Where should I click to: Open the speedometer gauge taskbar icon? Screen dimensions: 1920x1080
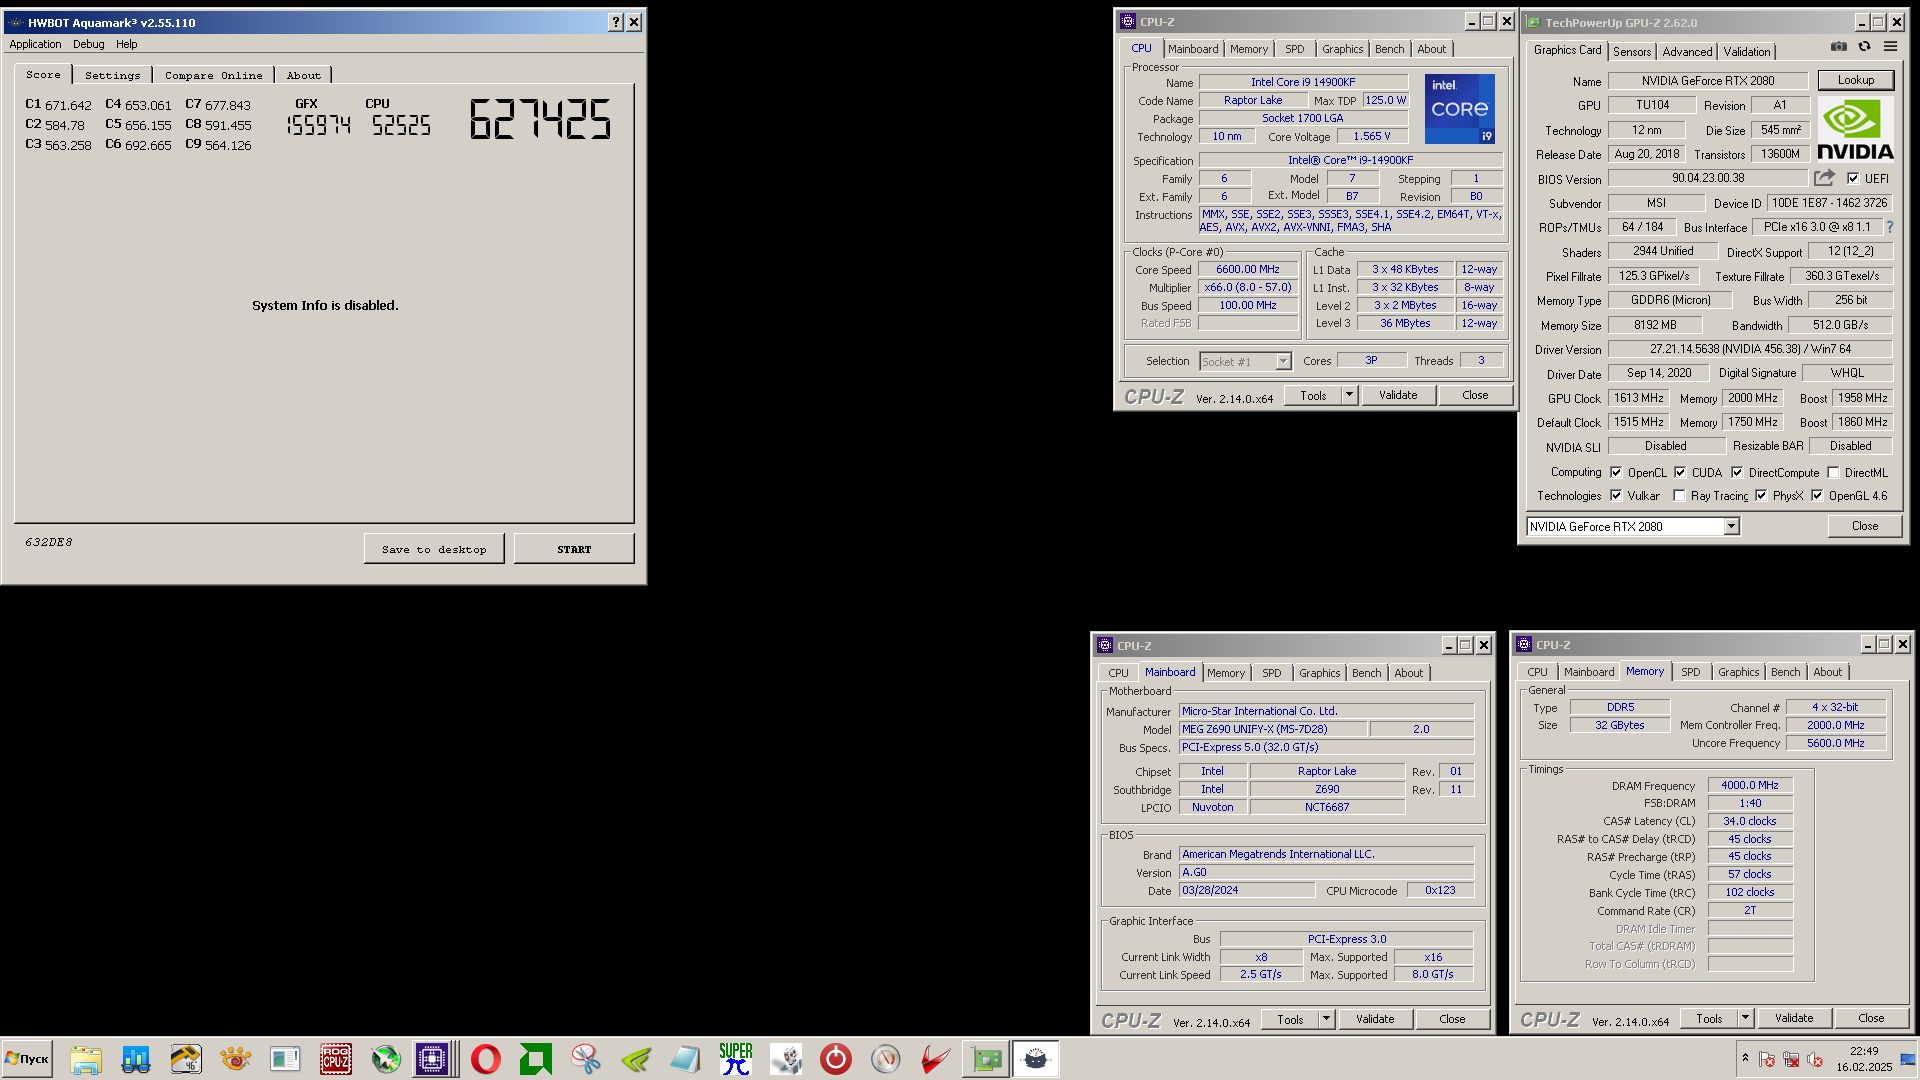click(885, 1059)
